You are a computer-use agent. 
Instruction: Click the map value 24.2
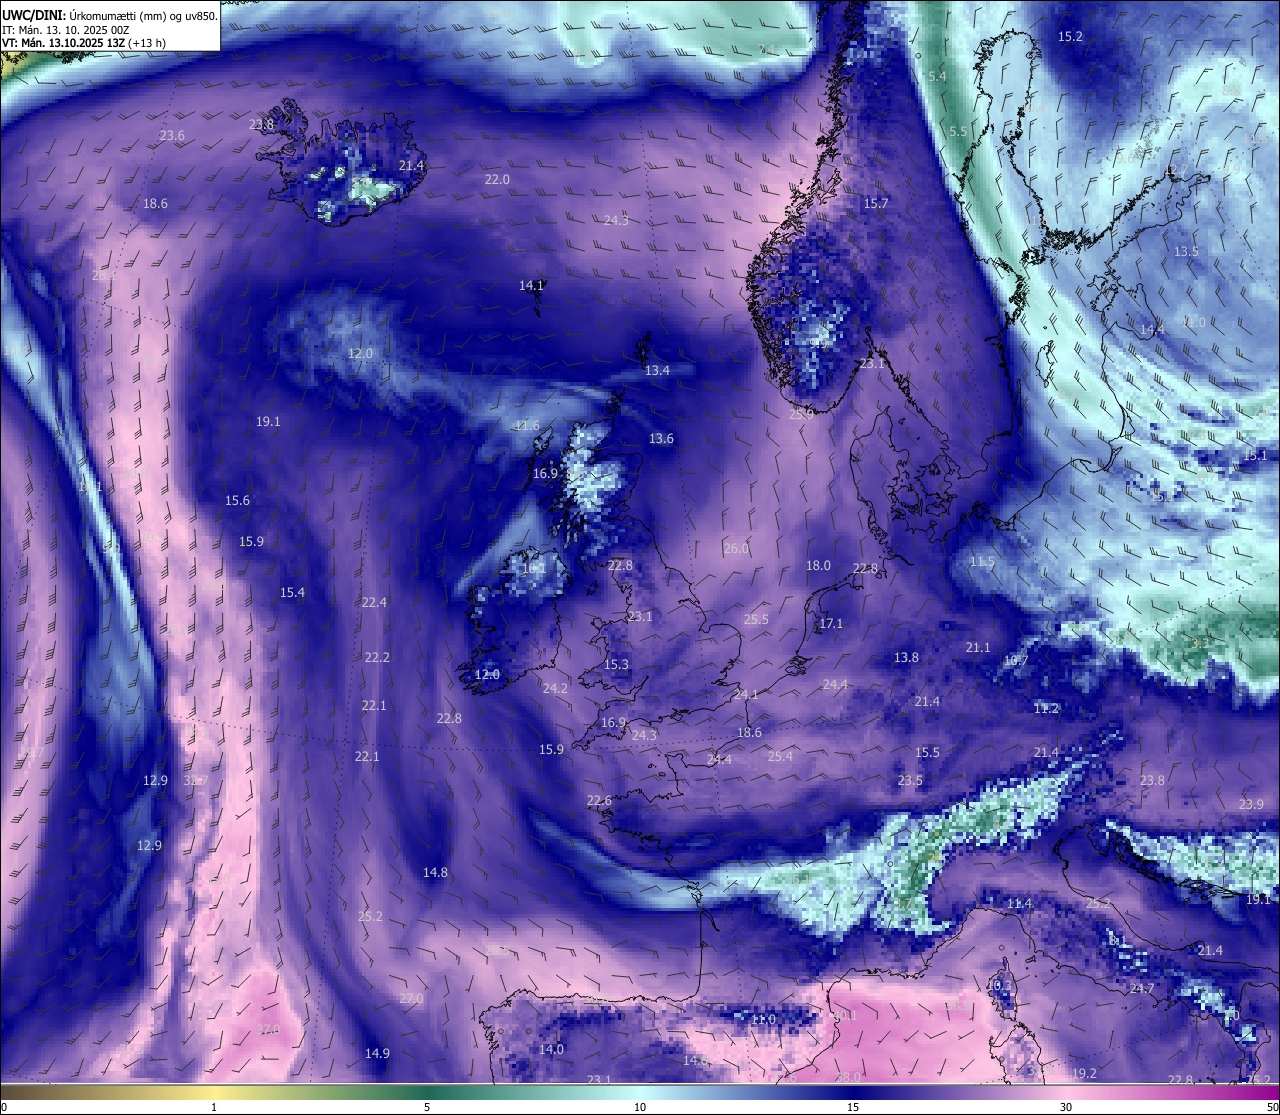(x=555, y=689)
